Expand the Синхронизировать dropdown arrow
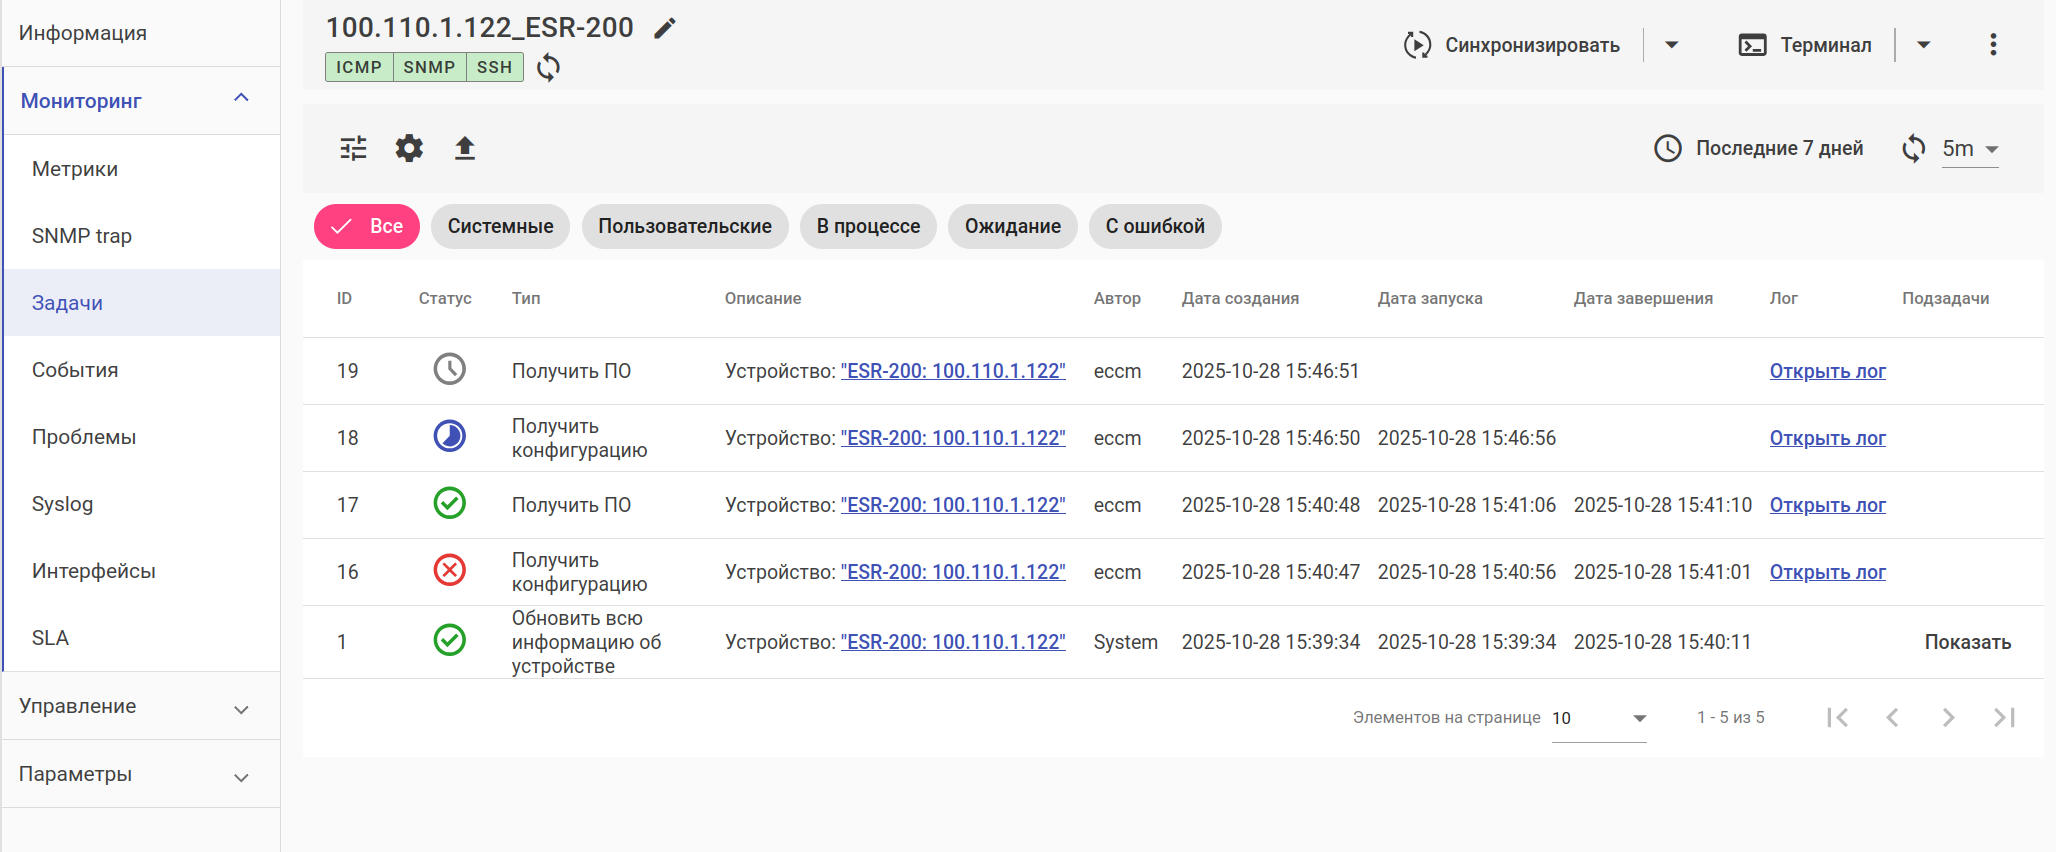The image size is (2056, 852). click(x=1671, y=45)
